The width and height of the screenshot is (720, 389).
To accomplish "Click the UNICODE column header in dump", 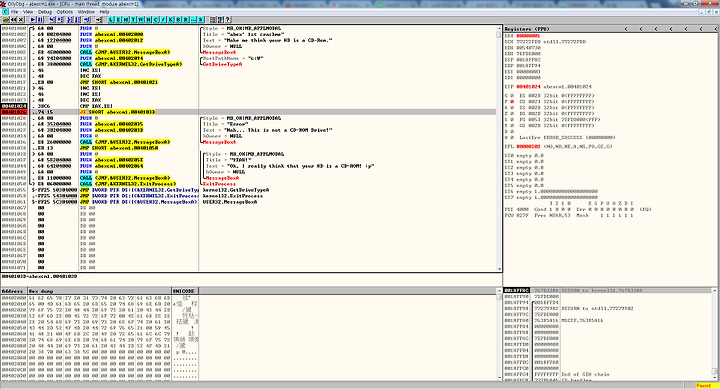I will pyautogui.click(x=185, y=291).
